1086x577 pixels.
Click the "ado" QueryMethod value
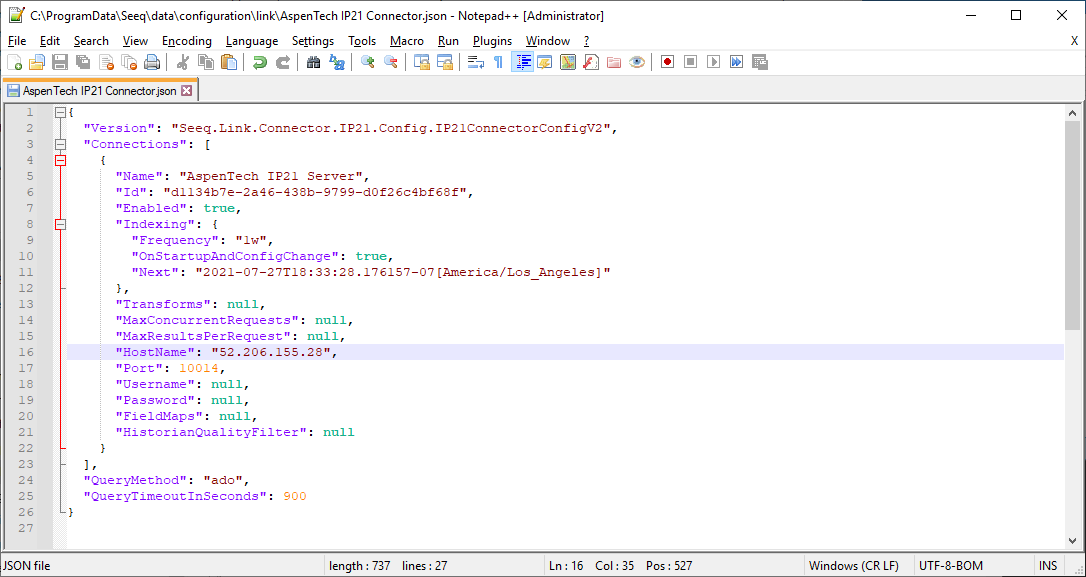(222, 480)
